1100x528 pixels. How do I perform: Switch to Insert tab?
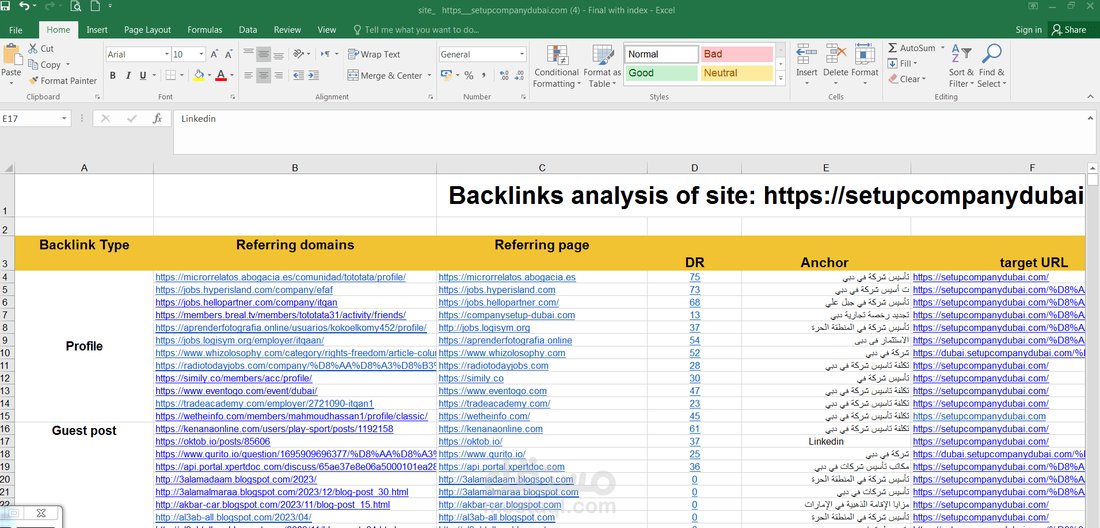click(97, 30)
